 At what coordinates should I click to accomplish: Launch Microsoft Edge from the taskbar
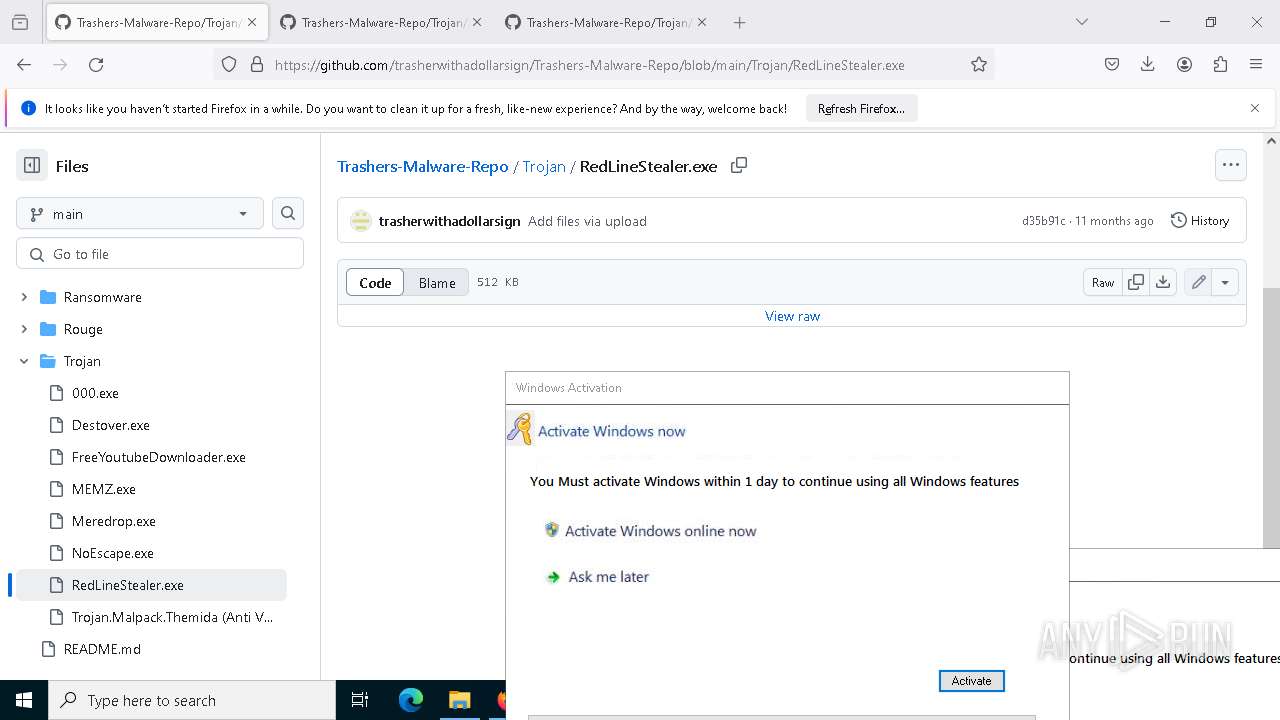tap(411, 700)
